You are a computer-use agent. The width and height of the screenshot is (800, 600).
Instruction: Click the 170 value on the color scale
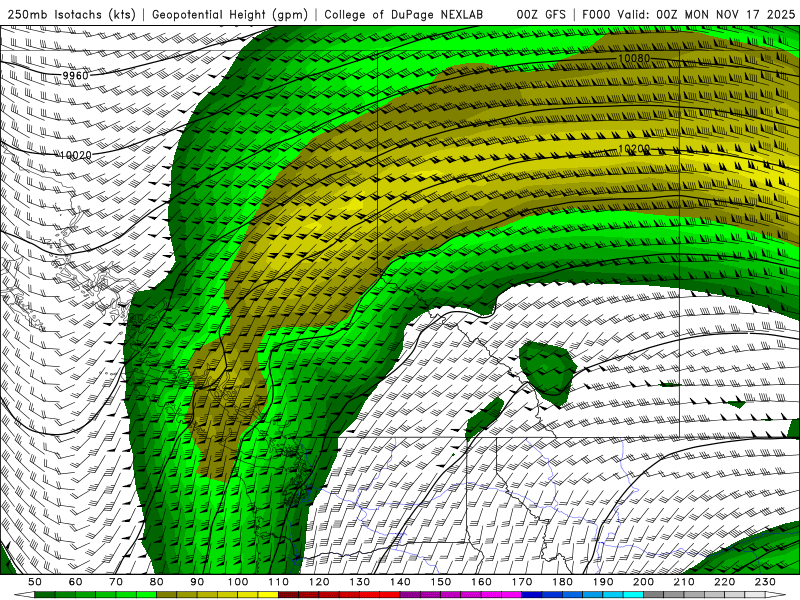(x=522, y=582)
